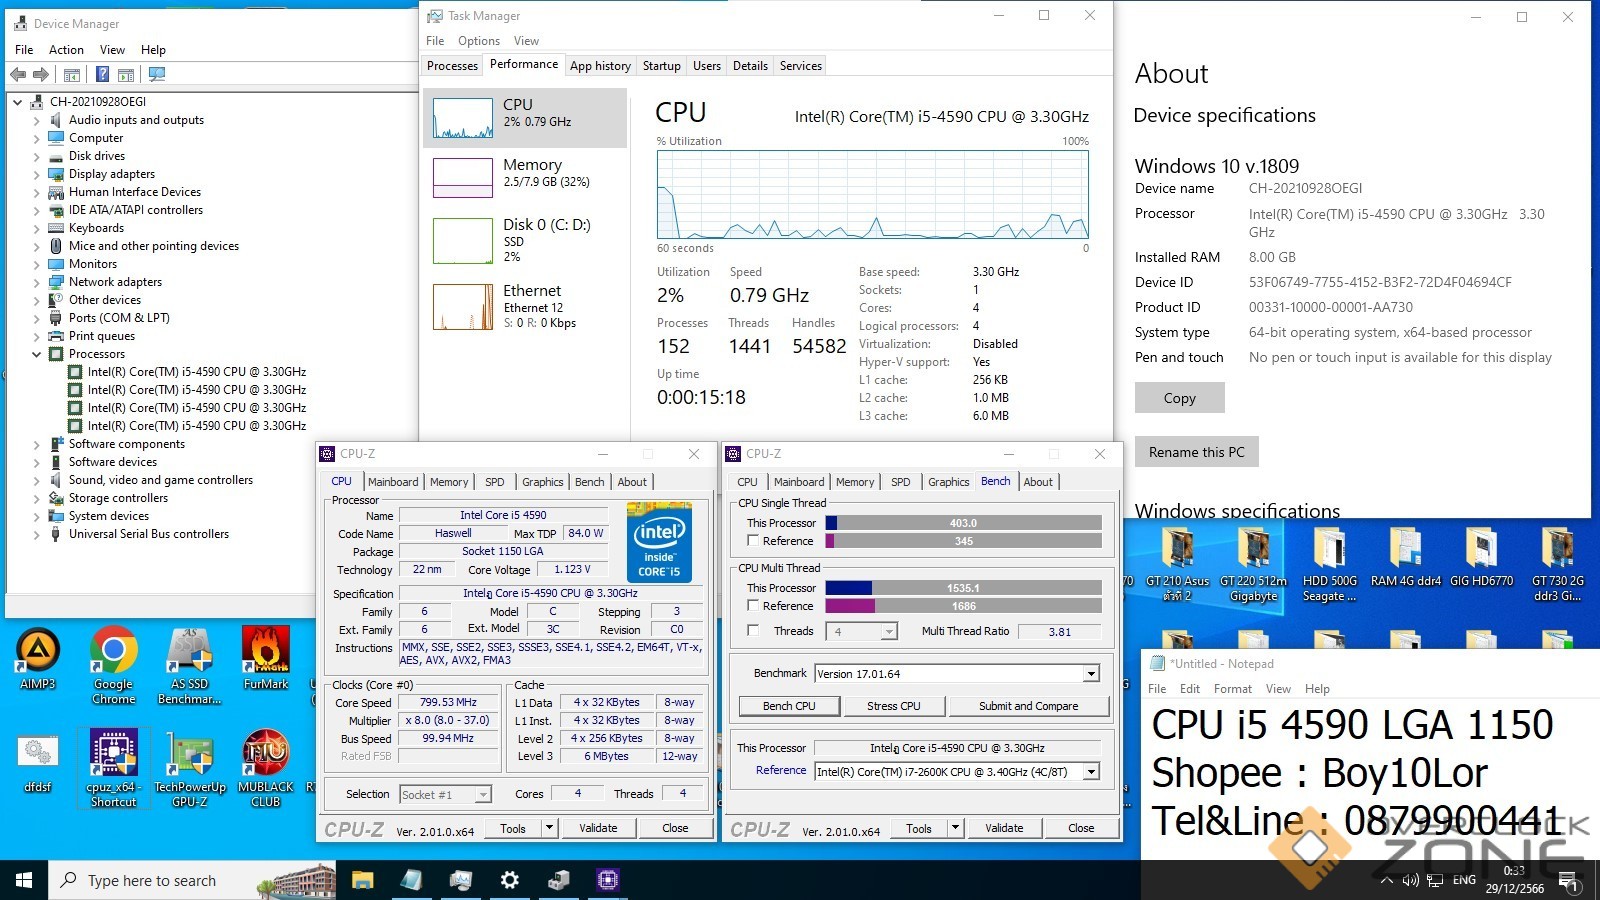Click the Bench CPU button
Viewport: 1600px width, 900px height.
tap(789, 706)
